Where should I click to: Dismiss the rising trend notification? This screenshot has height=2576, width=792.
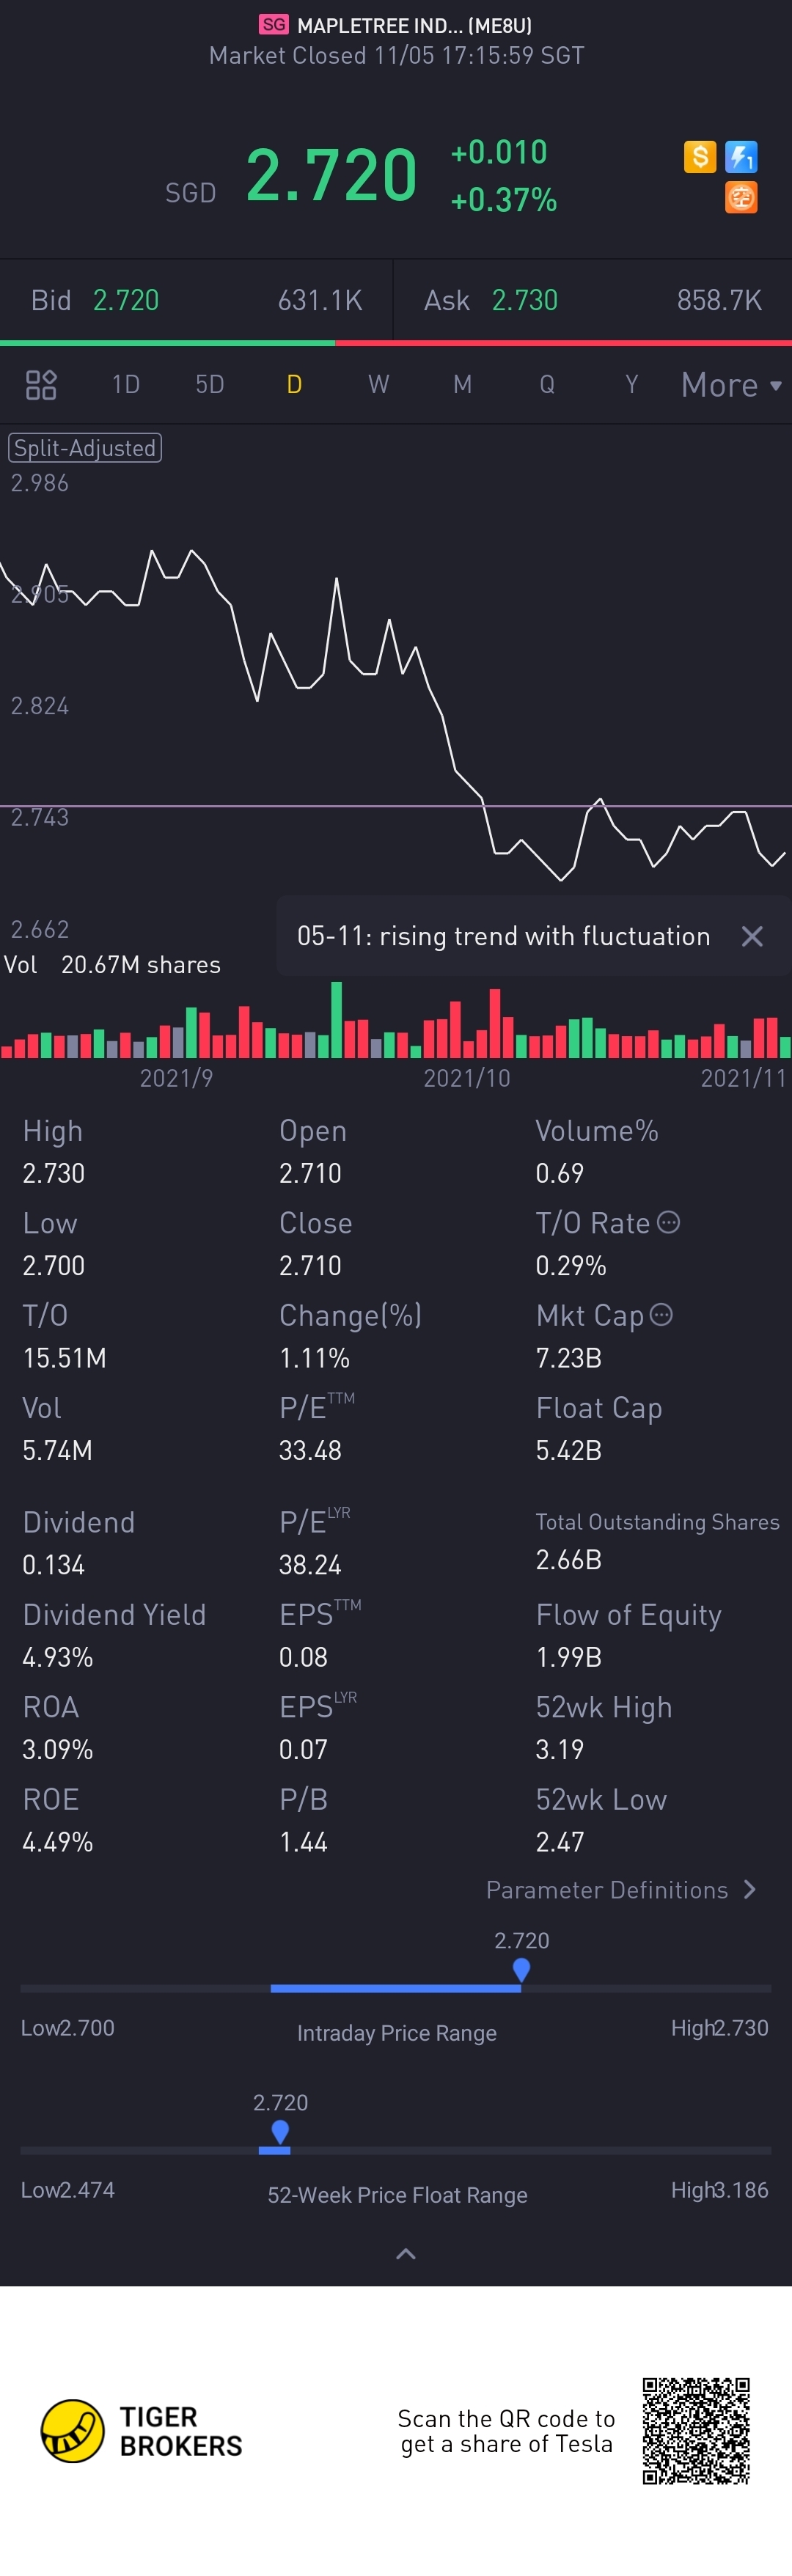pyautogui.click(x=752, y=936)
